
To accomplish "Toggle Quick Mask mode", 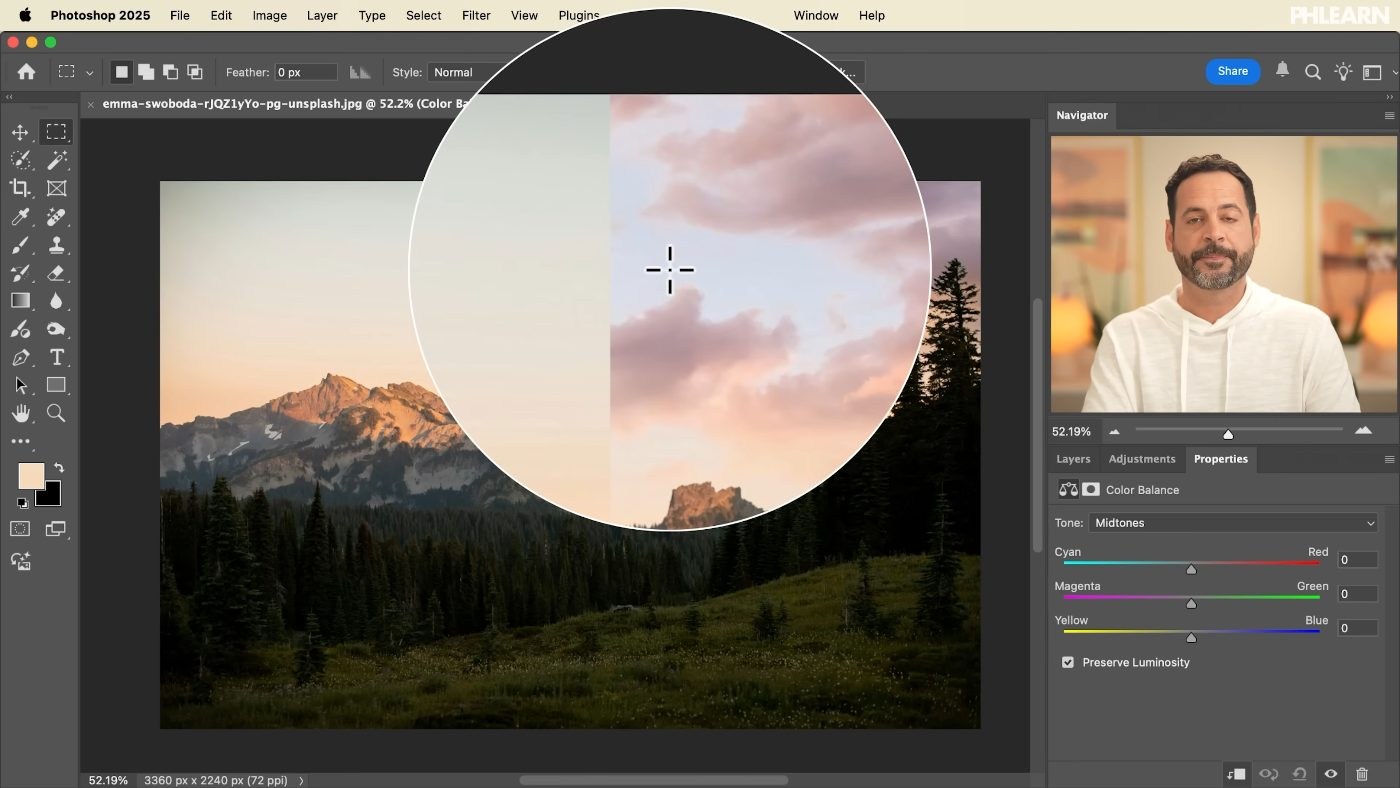I will coord(20,529).
